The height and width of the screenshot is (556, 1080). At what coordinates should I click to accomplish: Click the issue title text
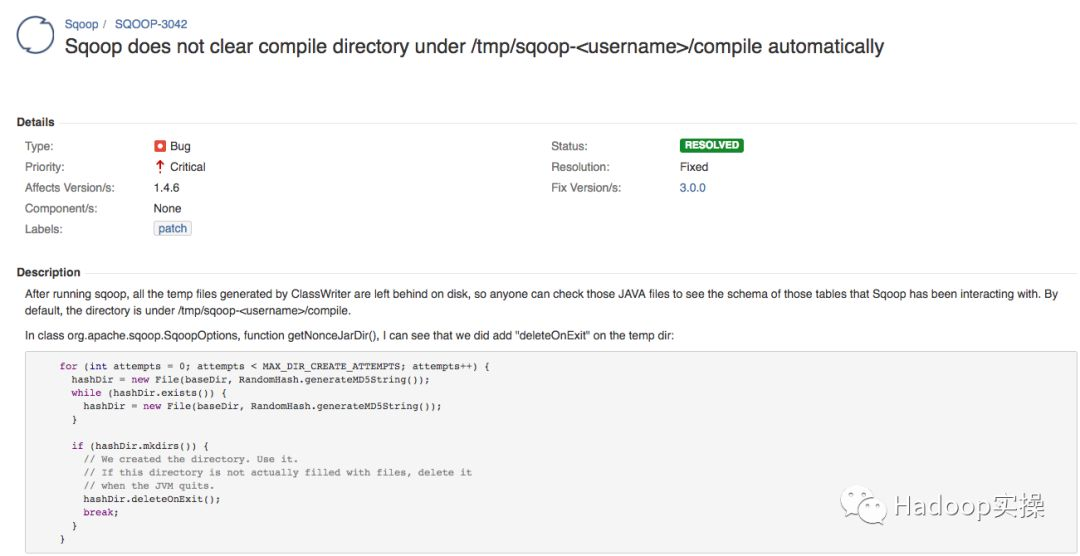(x=474, y=47)
